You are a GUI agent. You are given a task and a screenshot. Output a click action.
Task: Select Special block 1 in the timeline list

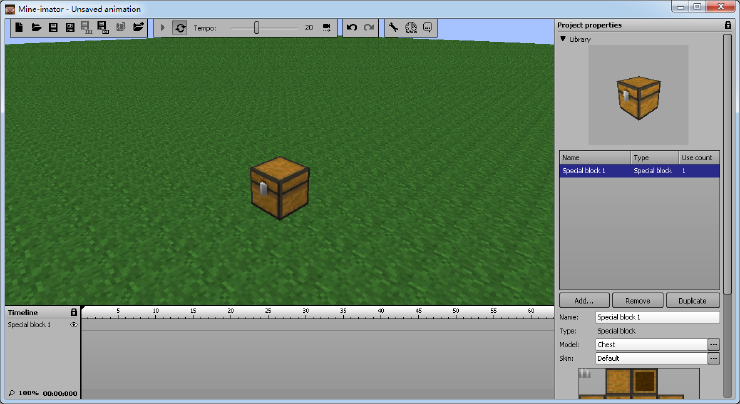29,325
